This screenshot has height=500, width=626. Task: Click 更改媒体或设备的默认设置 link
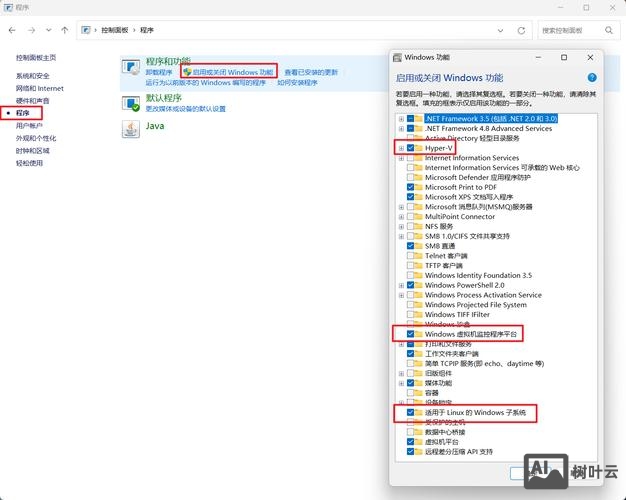point(186,109)
